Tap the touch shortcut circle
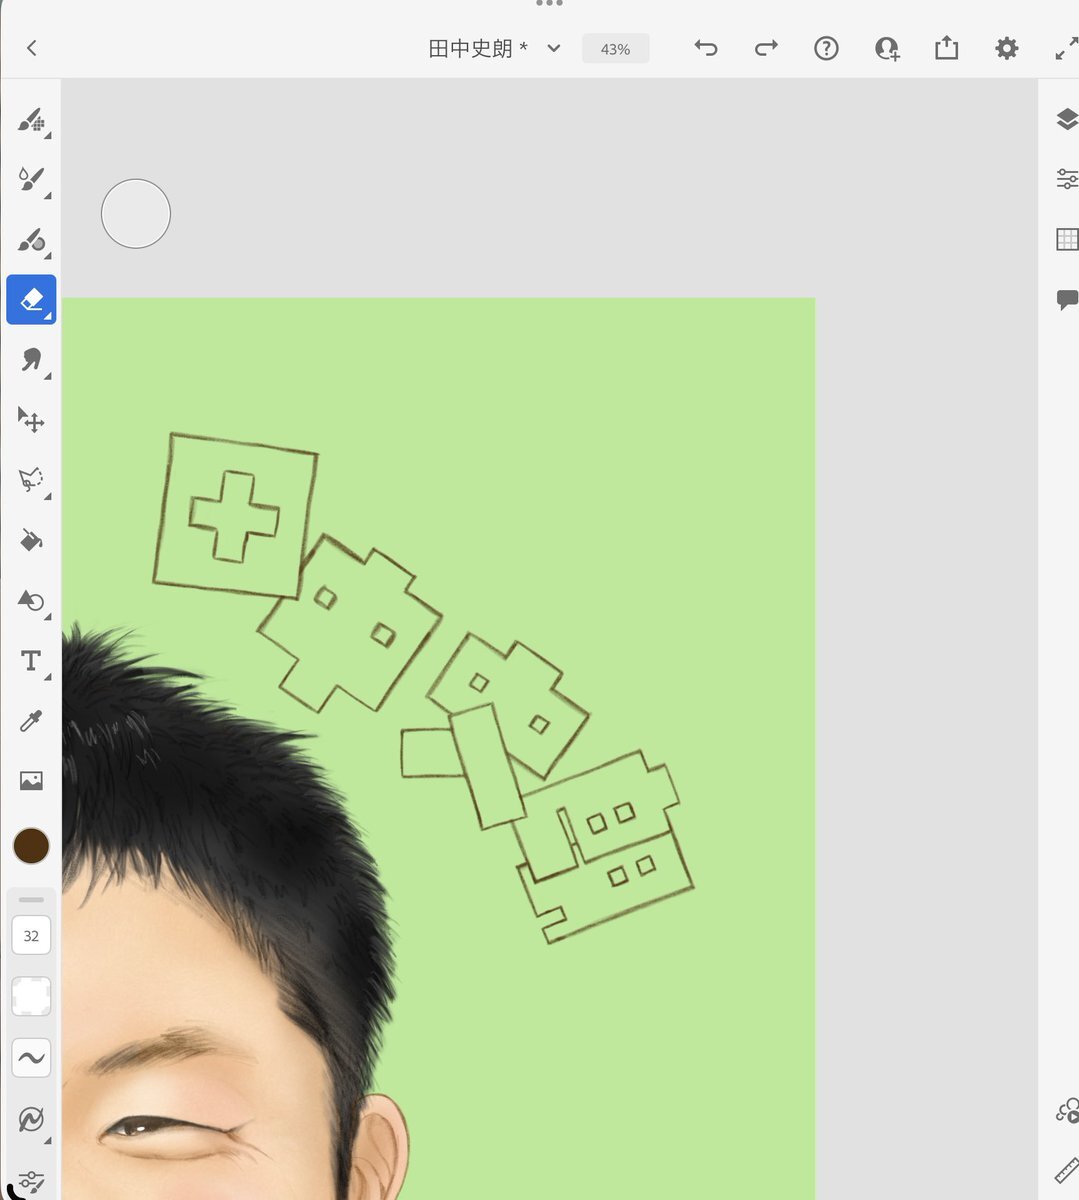The width and height of the screenshot is (1079, 1200). [136, 214]
